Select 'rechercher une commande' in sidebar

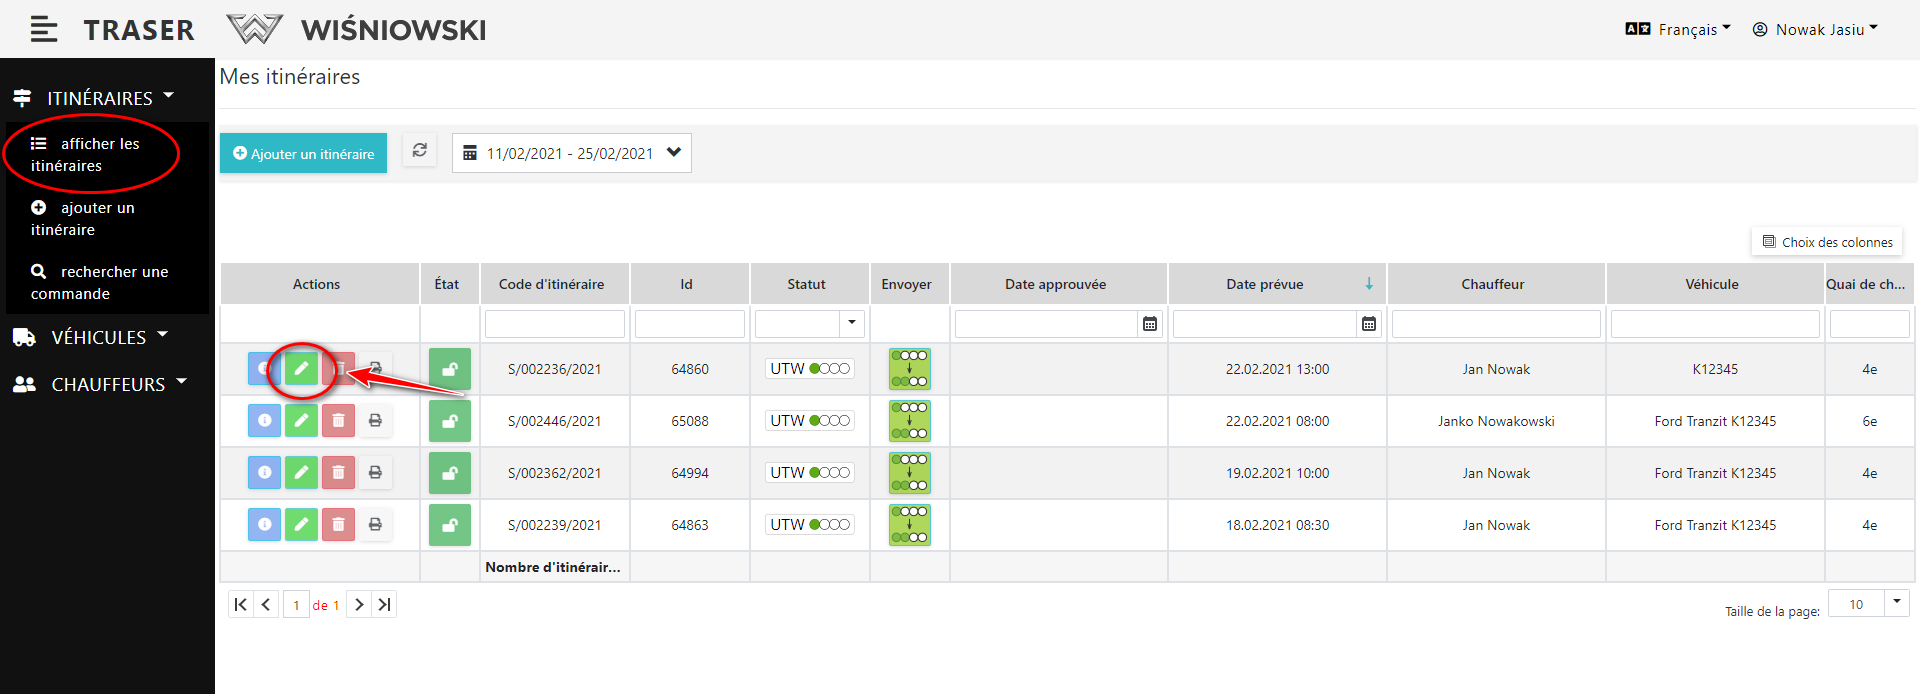[x=100, y=283]
